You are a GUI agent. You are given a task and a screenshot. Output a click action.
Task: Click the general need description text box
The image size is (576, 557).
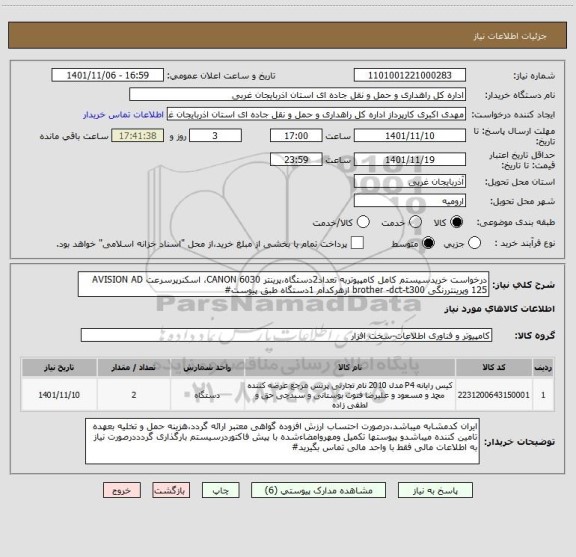pyautogui.click(x=284, y=284)
